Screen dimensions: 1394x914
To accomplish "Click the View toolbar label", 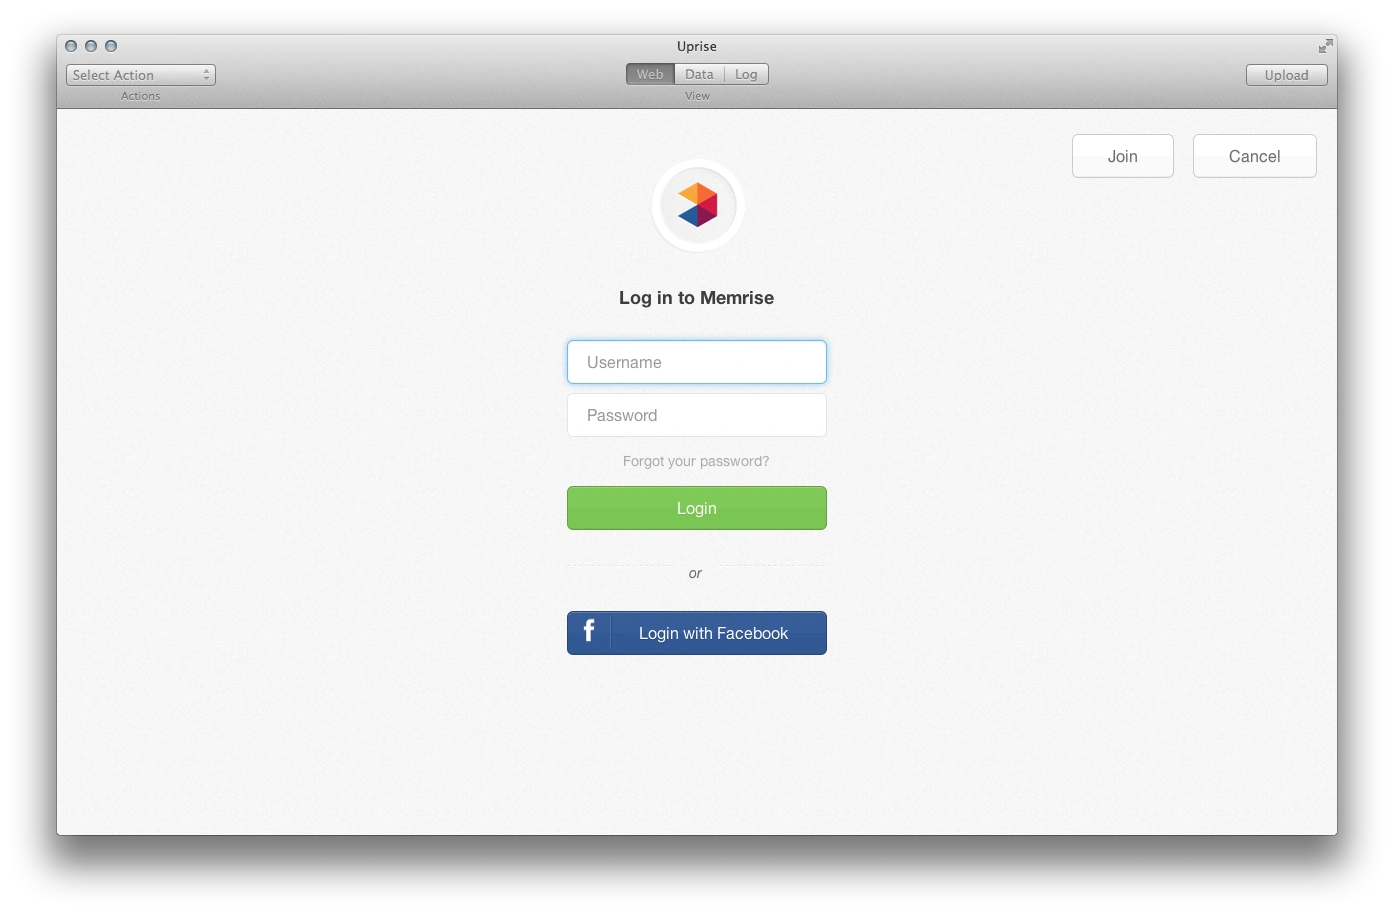I will click(x=698, y=96).
